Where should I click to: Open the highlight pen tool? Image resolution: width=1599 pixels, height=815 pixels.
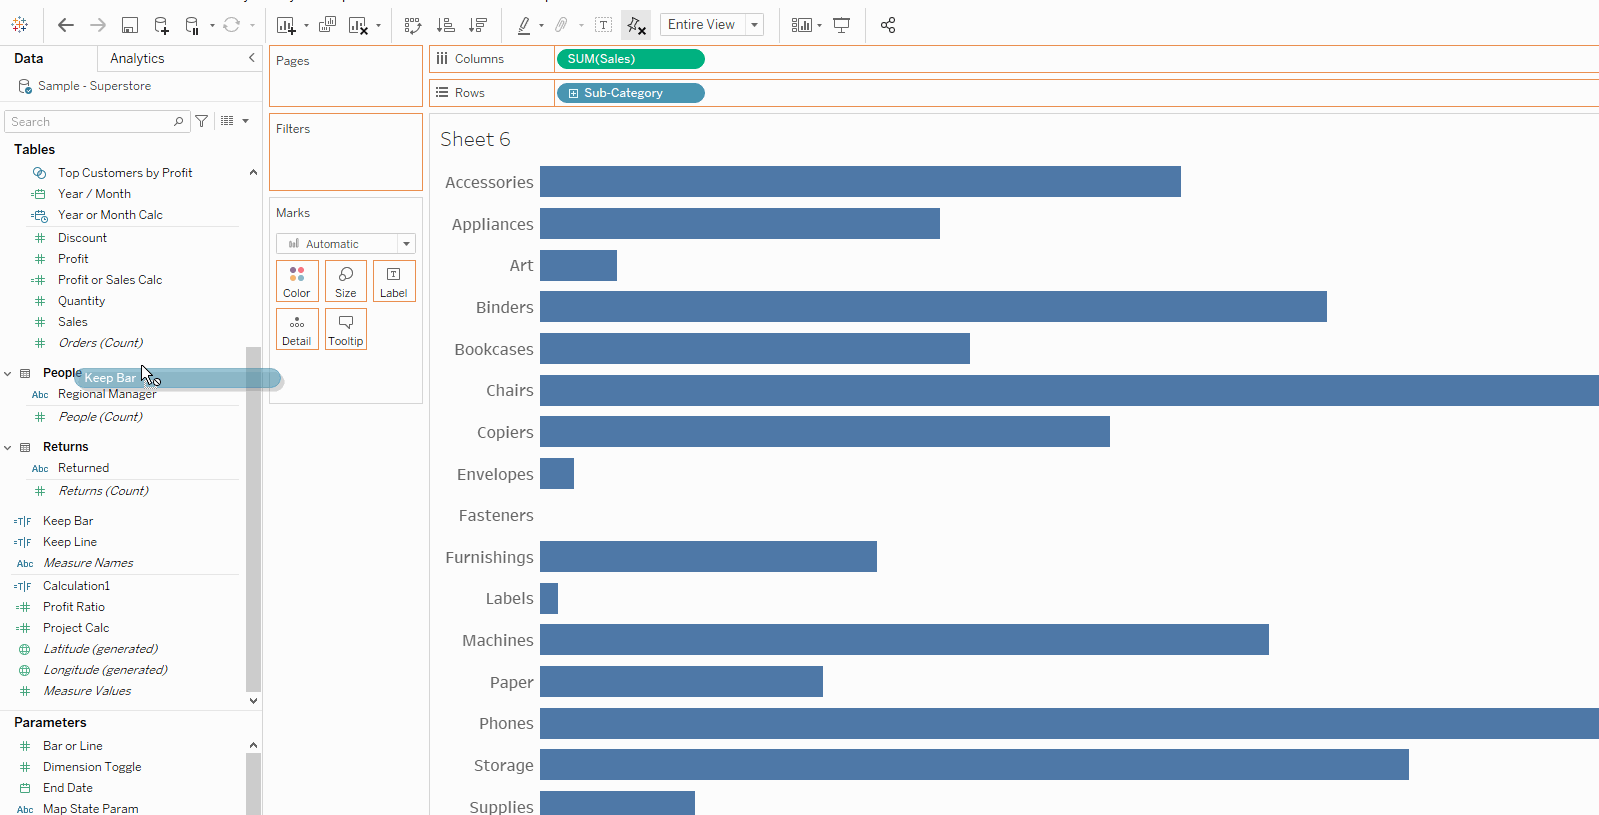click(x=524, y=25)
